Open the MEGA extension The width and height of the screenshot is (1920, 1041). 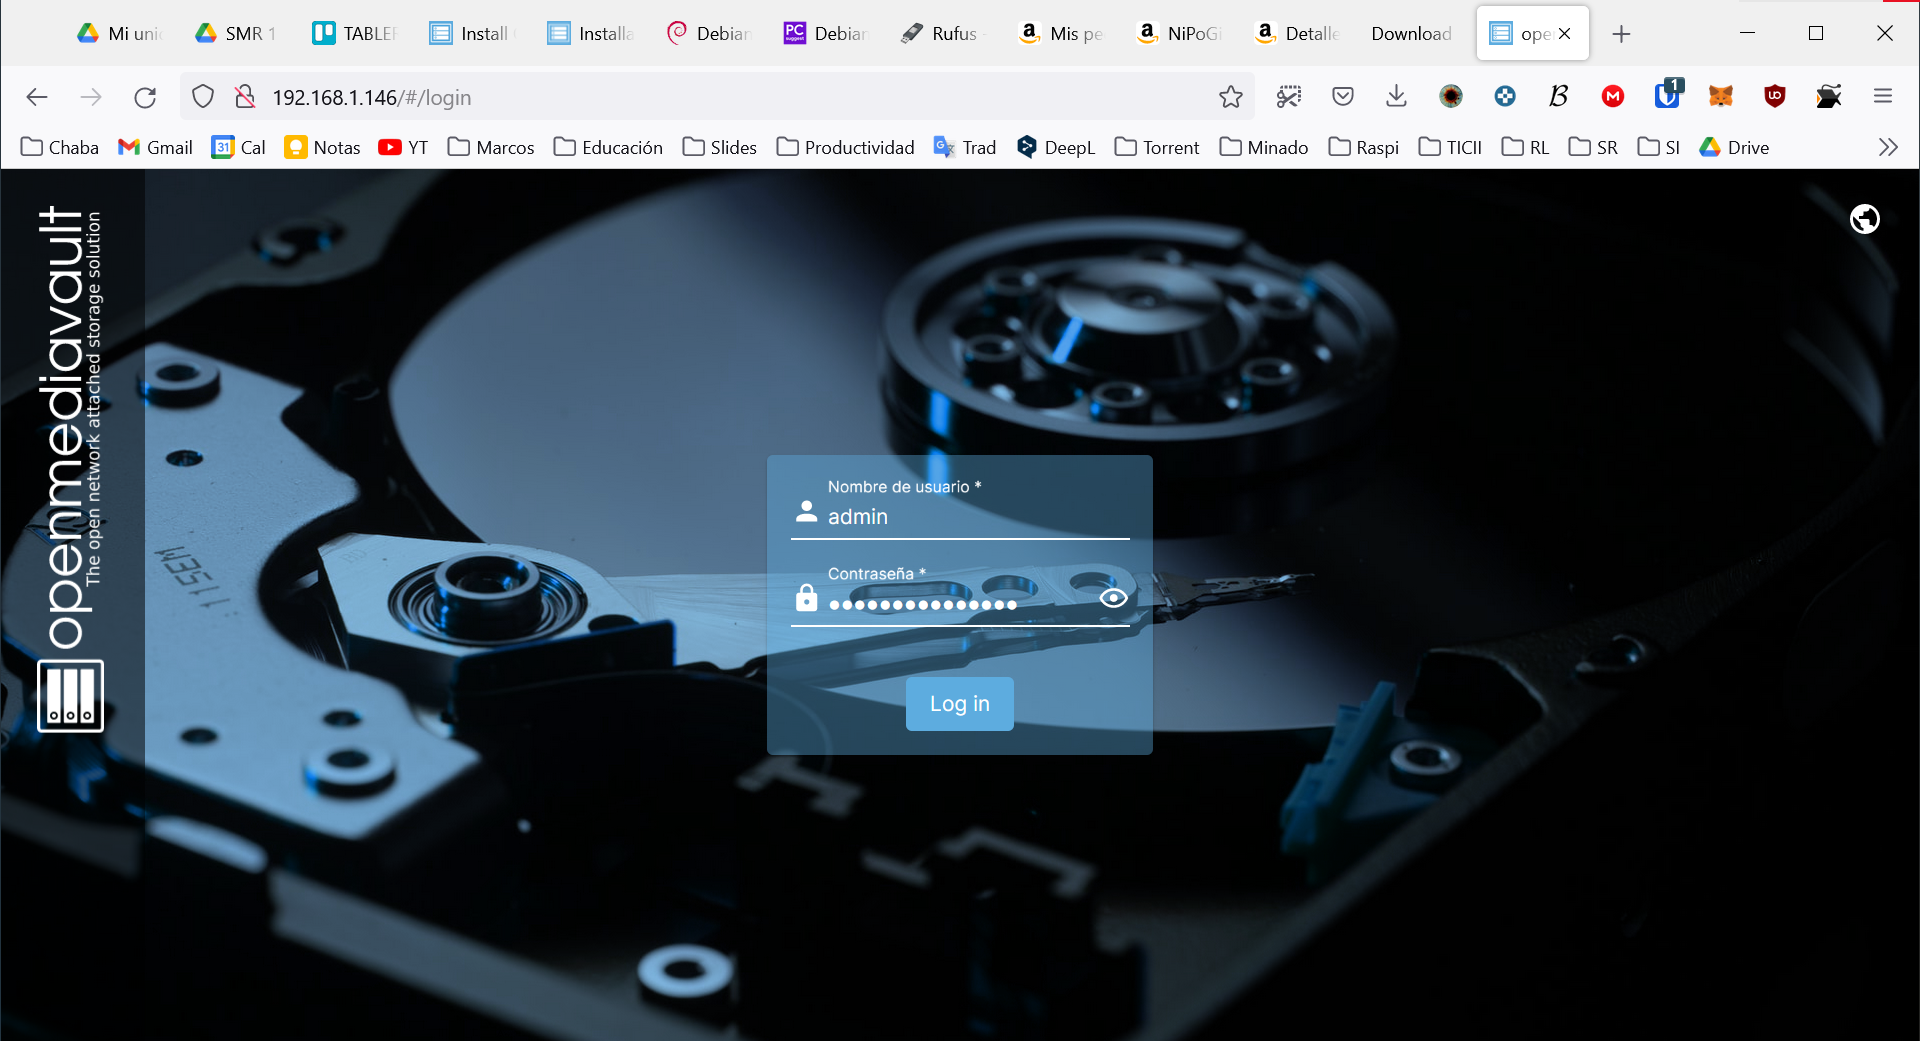(1613, 97)
